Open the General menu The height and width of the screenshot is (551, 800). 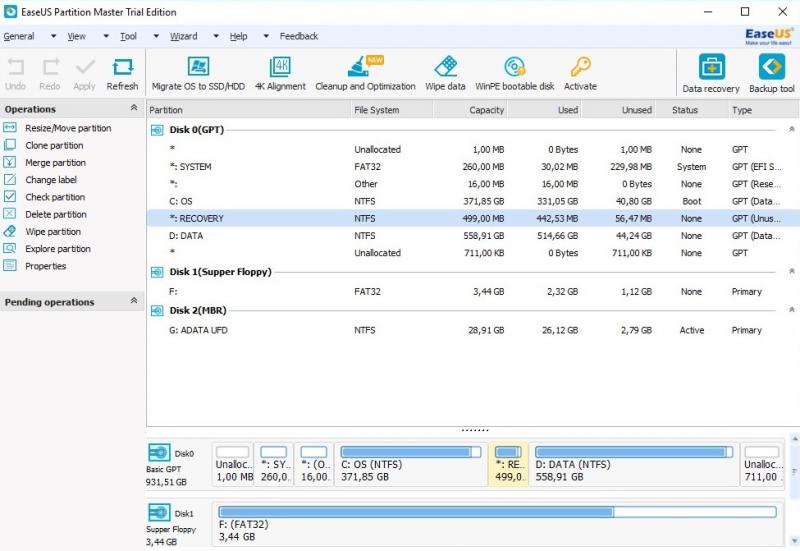[x=19, y=36]
